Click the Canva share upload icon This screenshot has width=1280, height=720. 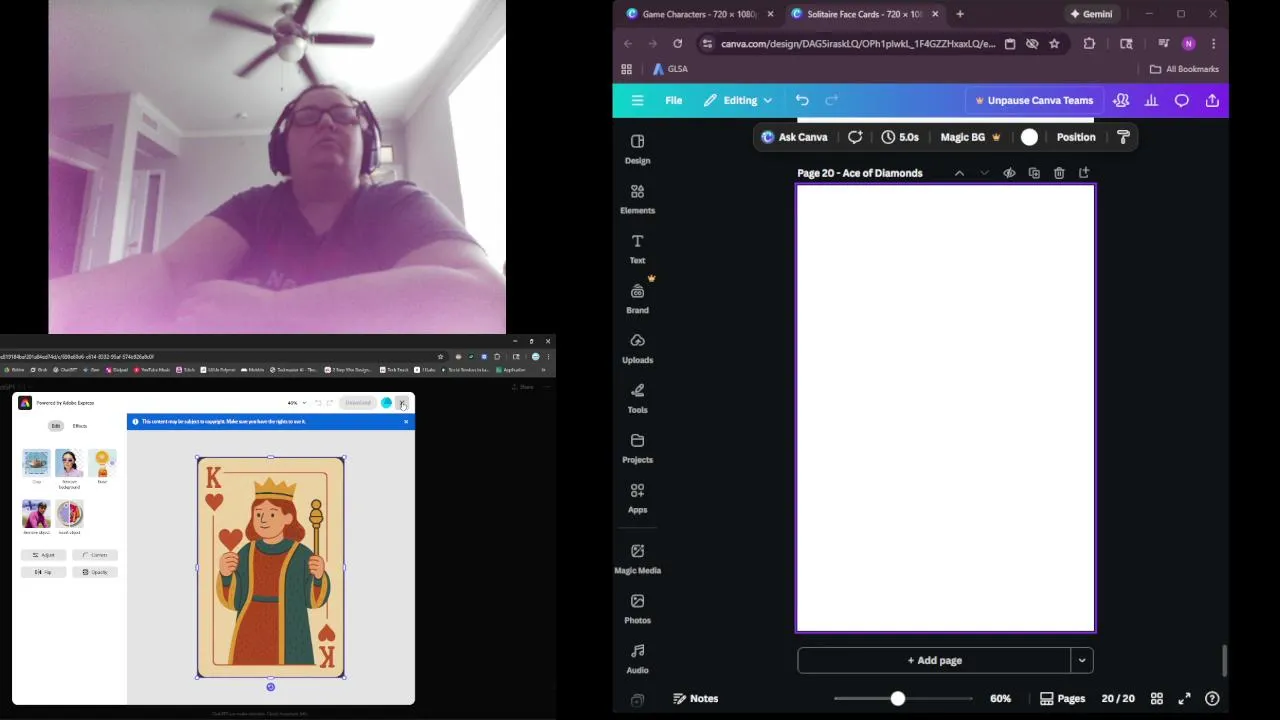click(x=1212, y=100)
